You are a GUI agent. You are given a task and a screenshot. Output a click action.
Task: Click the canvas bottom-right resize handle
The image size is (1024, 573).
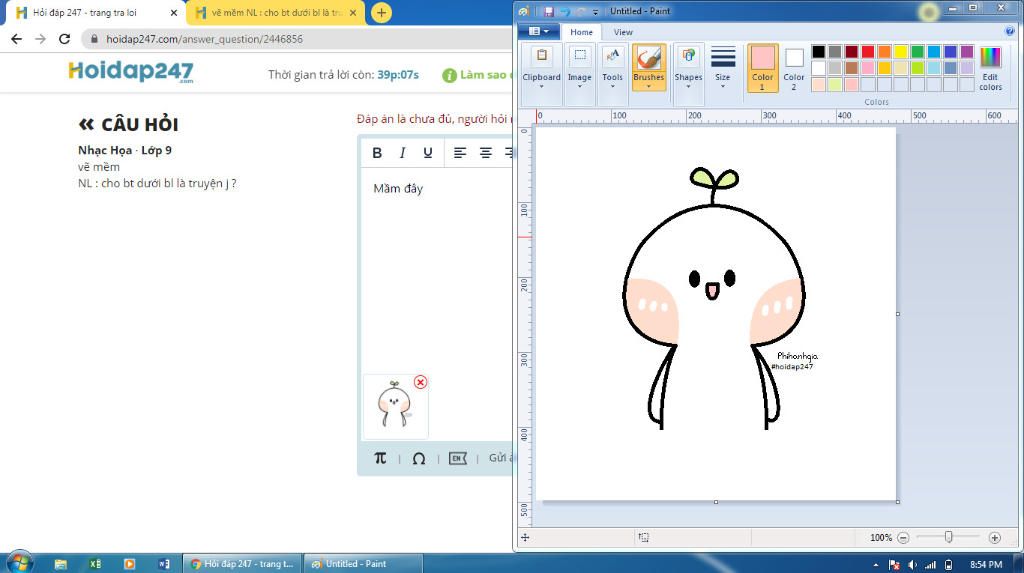[898, 502]
